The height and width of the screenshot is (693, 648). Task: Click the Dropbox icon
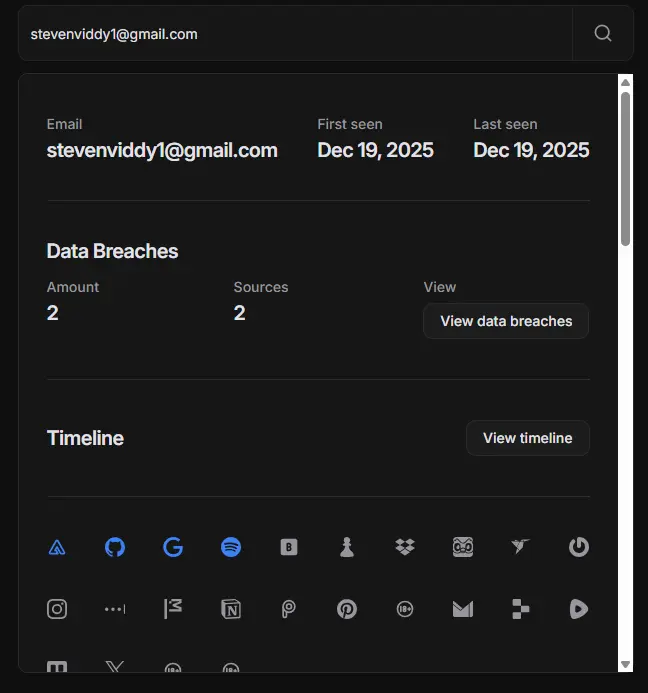pos(405,547)
